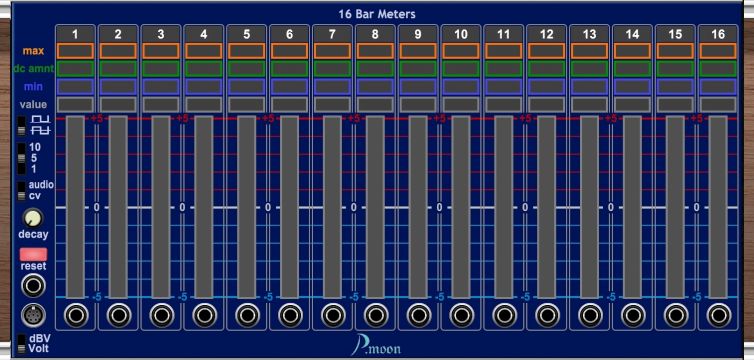Click the bar meter of channel 13
The height and width of the screenshot is (360, 754).
pos(590,207)
